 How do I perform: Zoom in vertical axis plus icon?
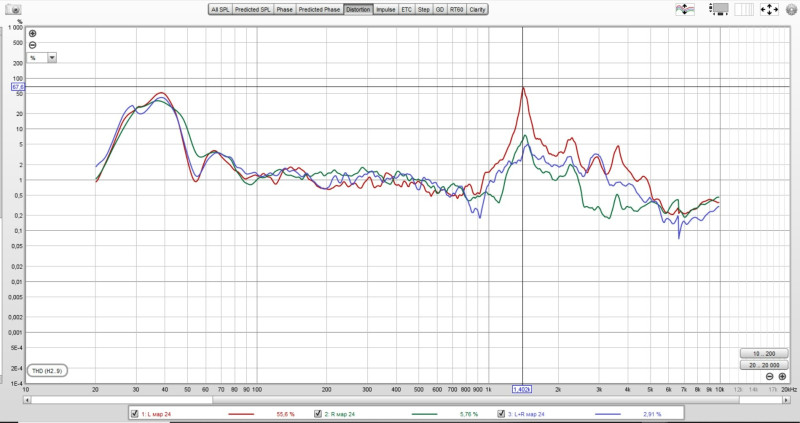[x=33, y=34]
